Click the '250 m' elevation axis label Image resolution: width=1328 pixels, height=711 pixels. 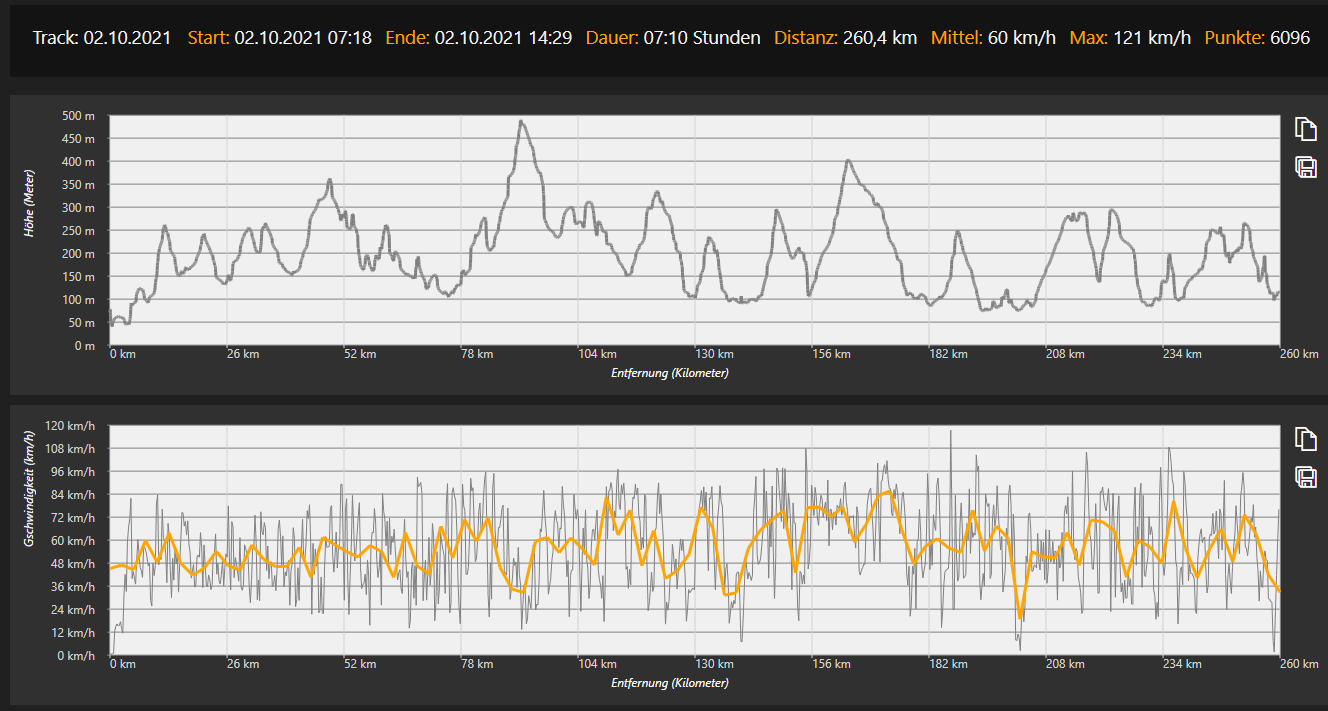click(x=77, y=231)
